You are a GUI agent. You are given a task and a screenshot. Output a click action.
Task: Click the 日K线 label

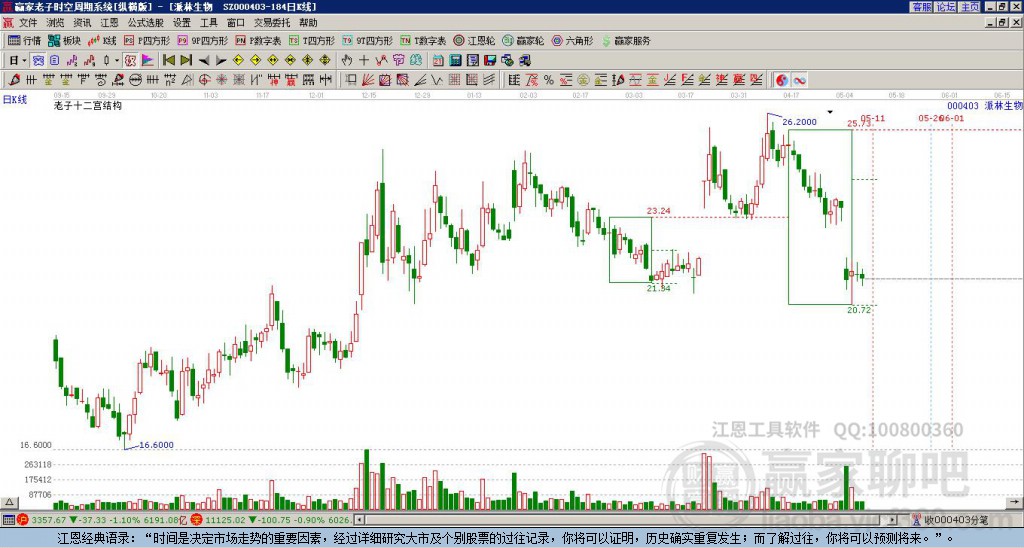(15, 100)
